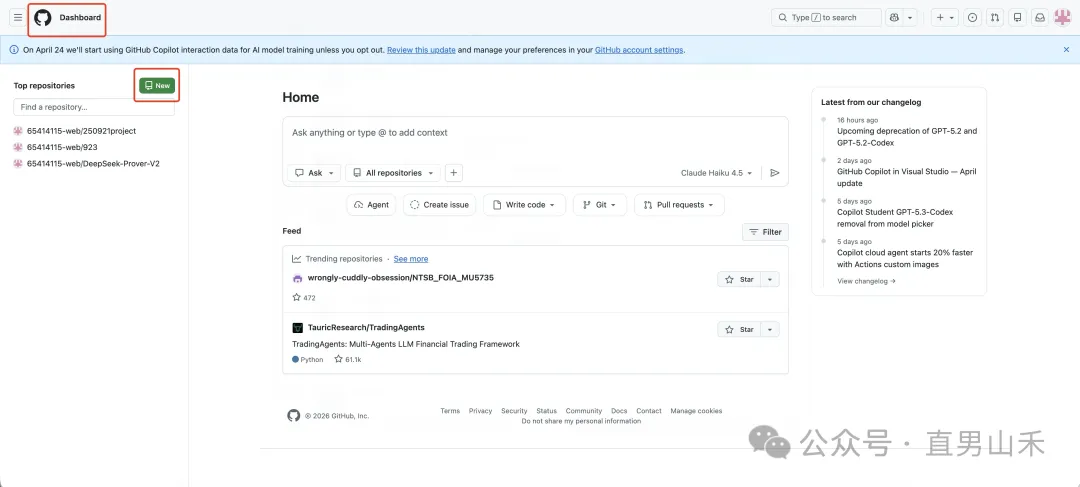
Task: Expand the Pull requests dropdown below chat
Action: point(679,205)
